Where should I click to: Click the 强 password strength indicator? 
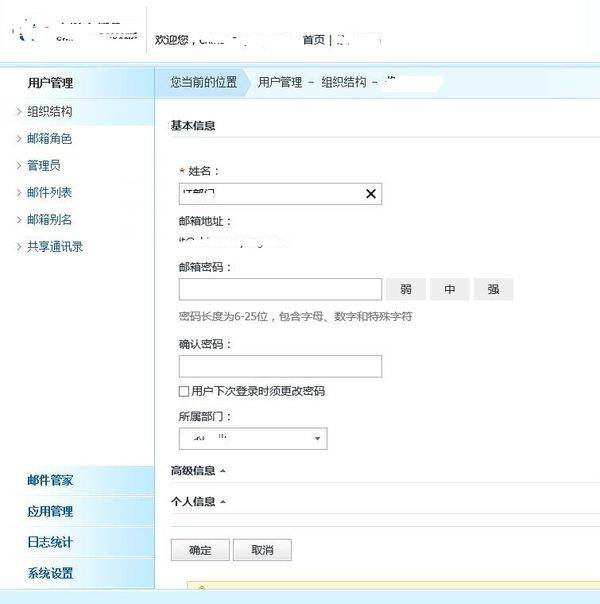point(493,289)
